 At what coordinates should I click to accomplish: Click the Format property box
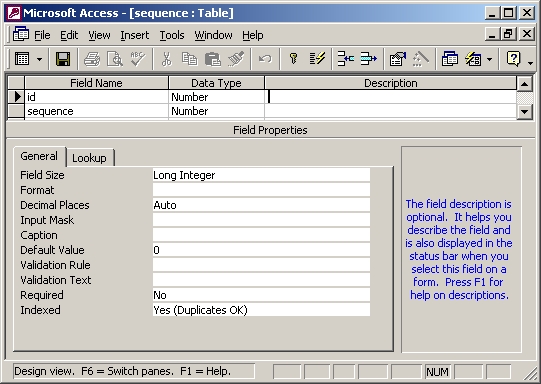[261, 190]
